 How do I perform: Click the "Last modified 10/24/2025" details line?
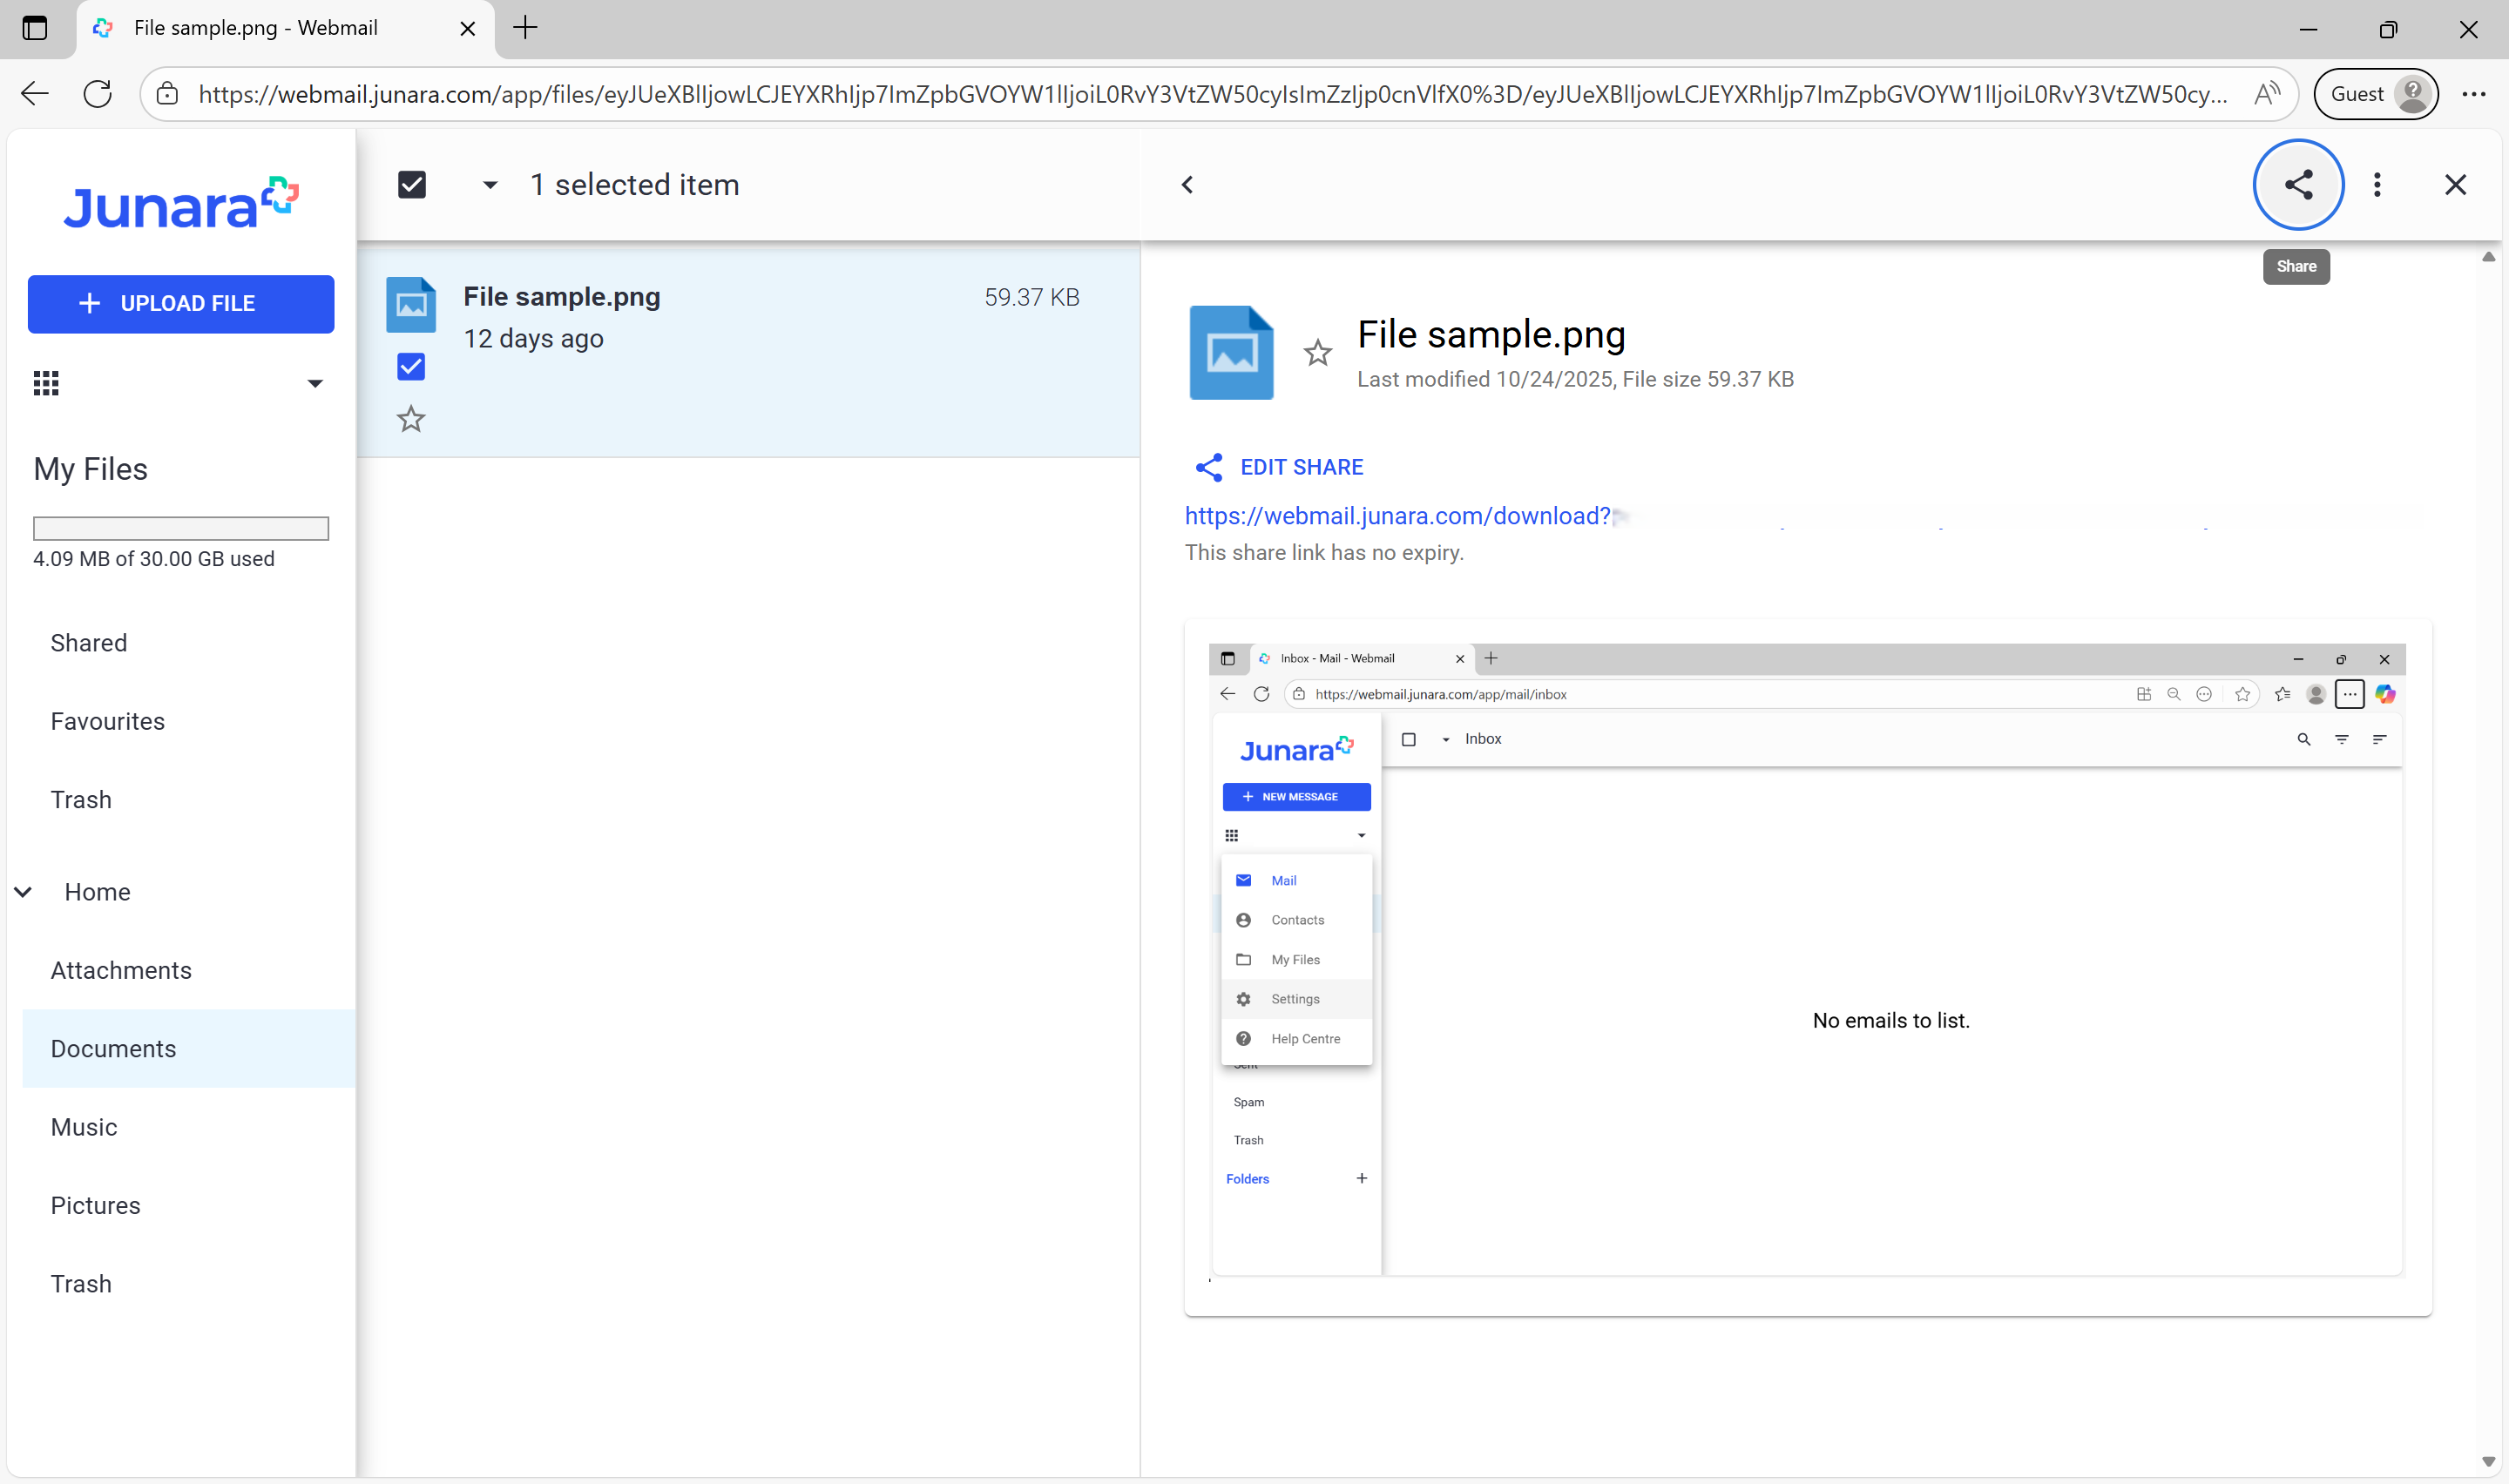(1575, 380)
